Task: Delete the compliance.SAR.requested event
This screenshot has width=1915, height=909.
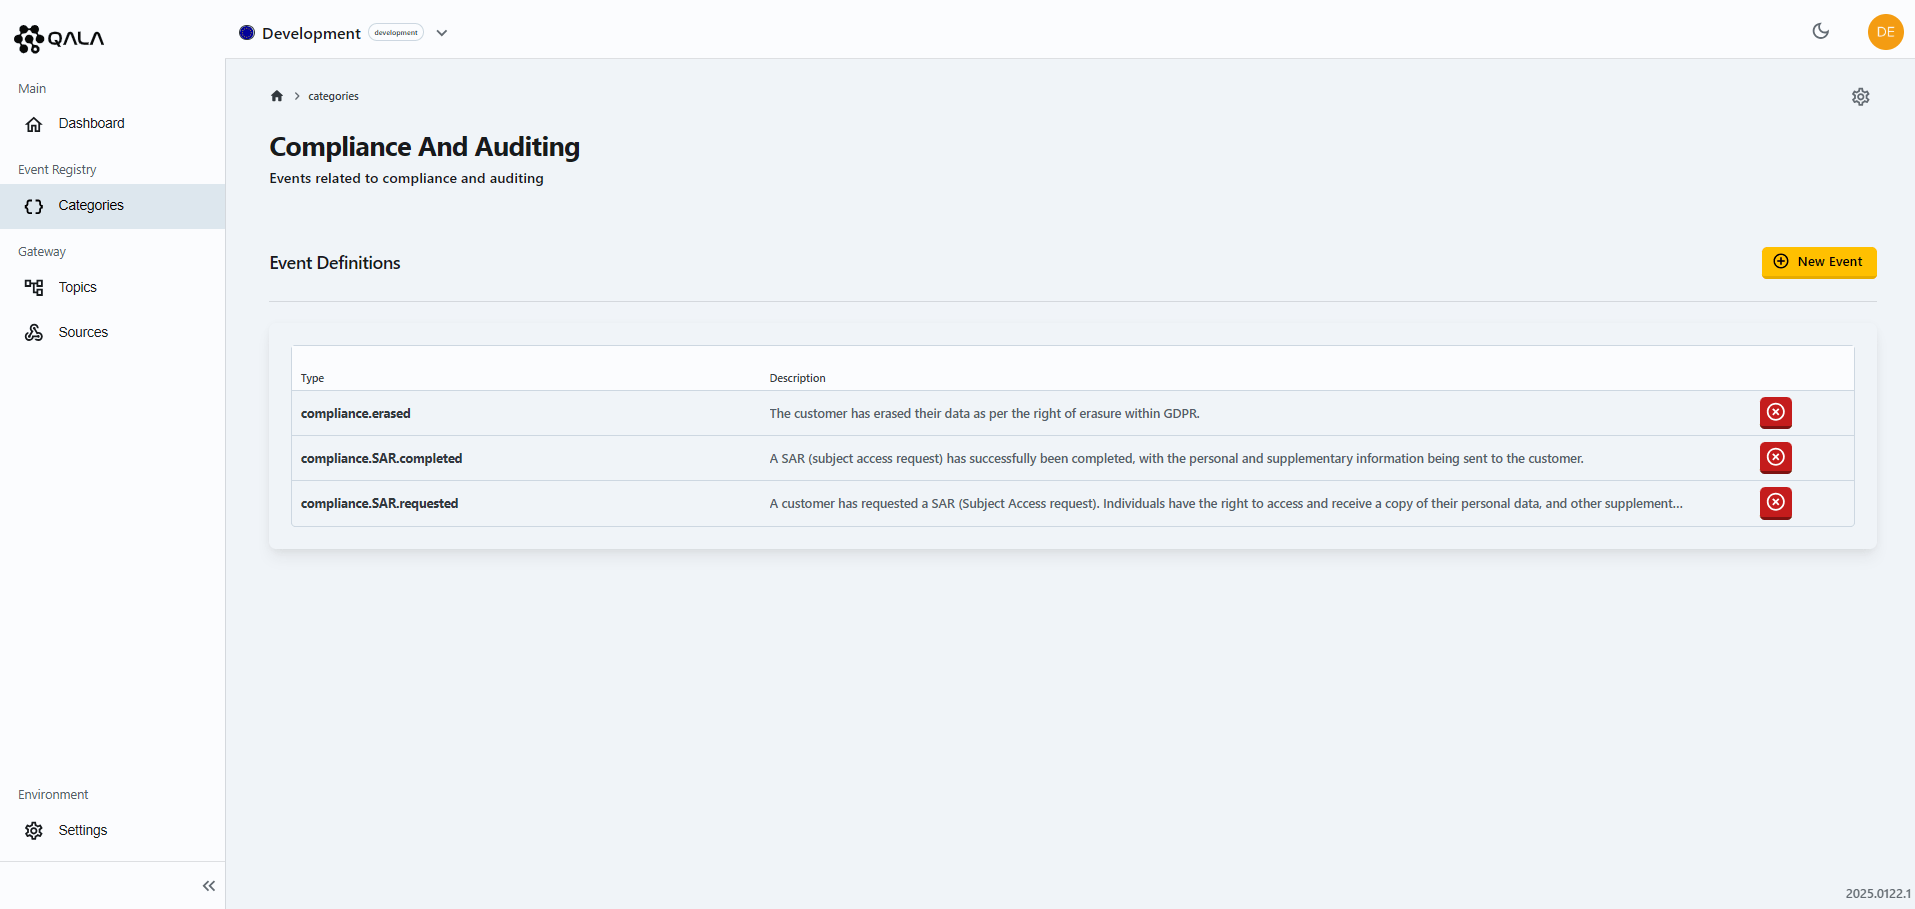Action: pyautogui.click(x=1775, y=503)
